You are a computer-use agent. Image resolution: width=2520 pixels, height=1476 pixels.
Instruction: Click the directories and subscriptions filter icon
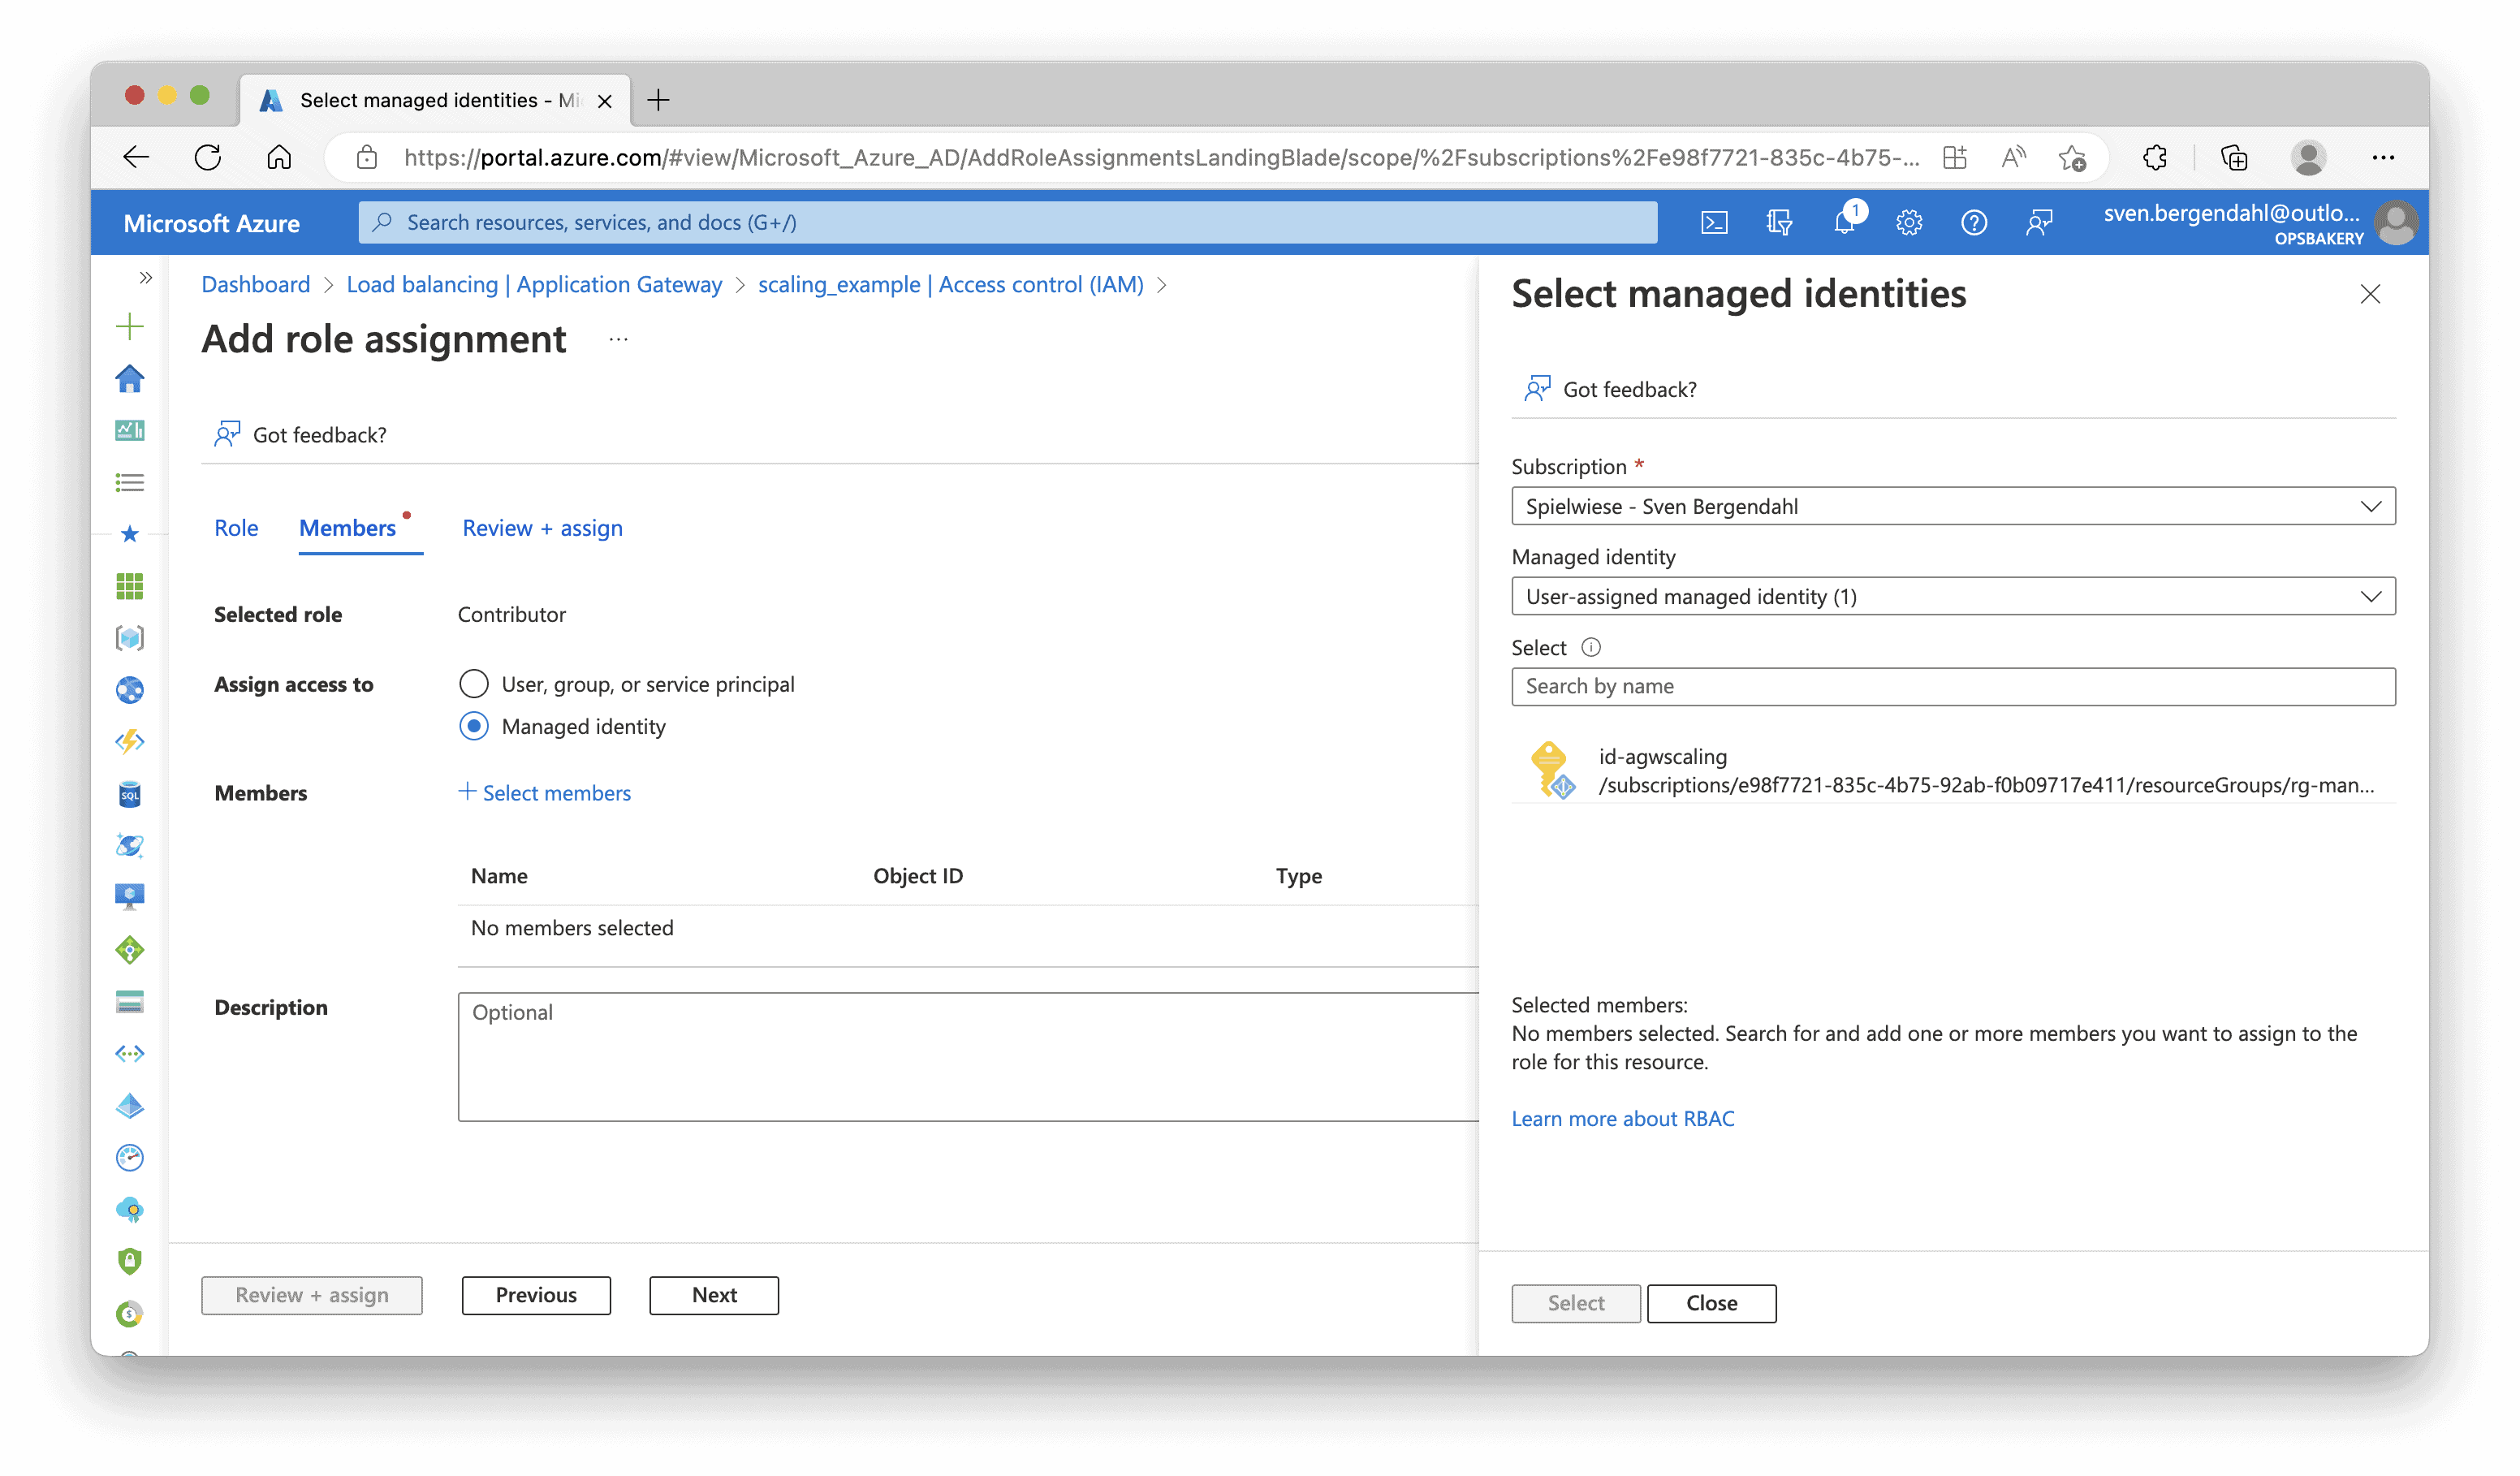coord(1779,222)
